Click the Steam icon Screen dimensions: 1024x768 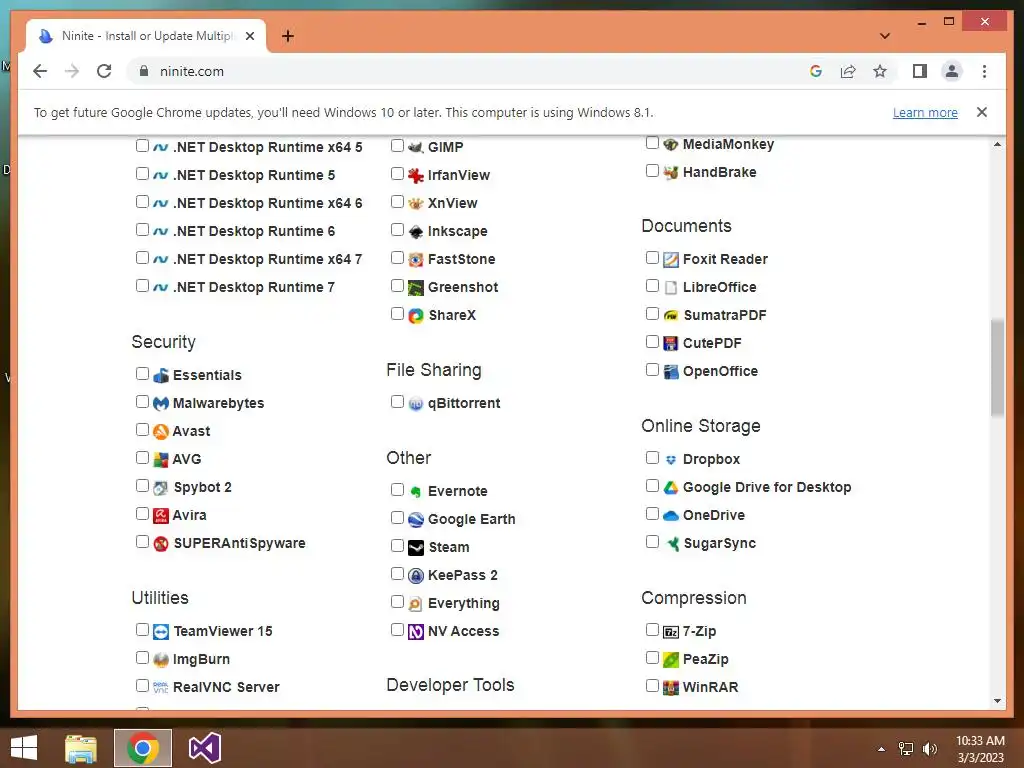point(415,547)
